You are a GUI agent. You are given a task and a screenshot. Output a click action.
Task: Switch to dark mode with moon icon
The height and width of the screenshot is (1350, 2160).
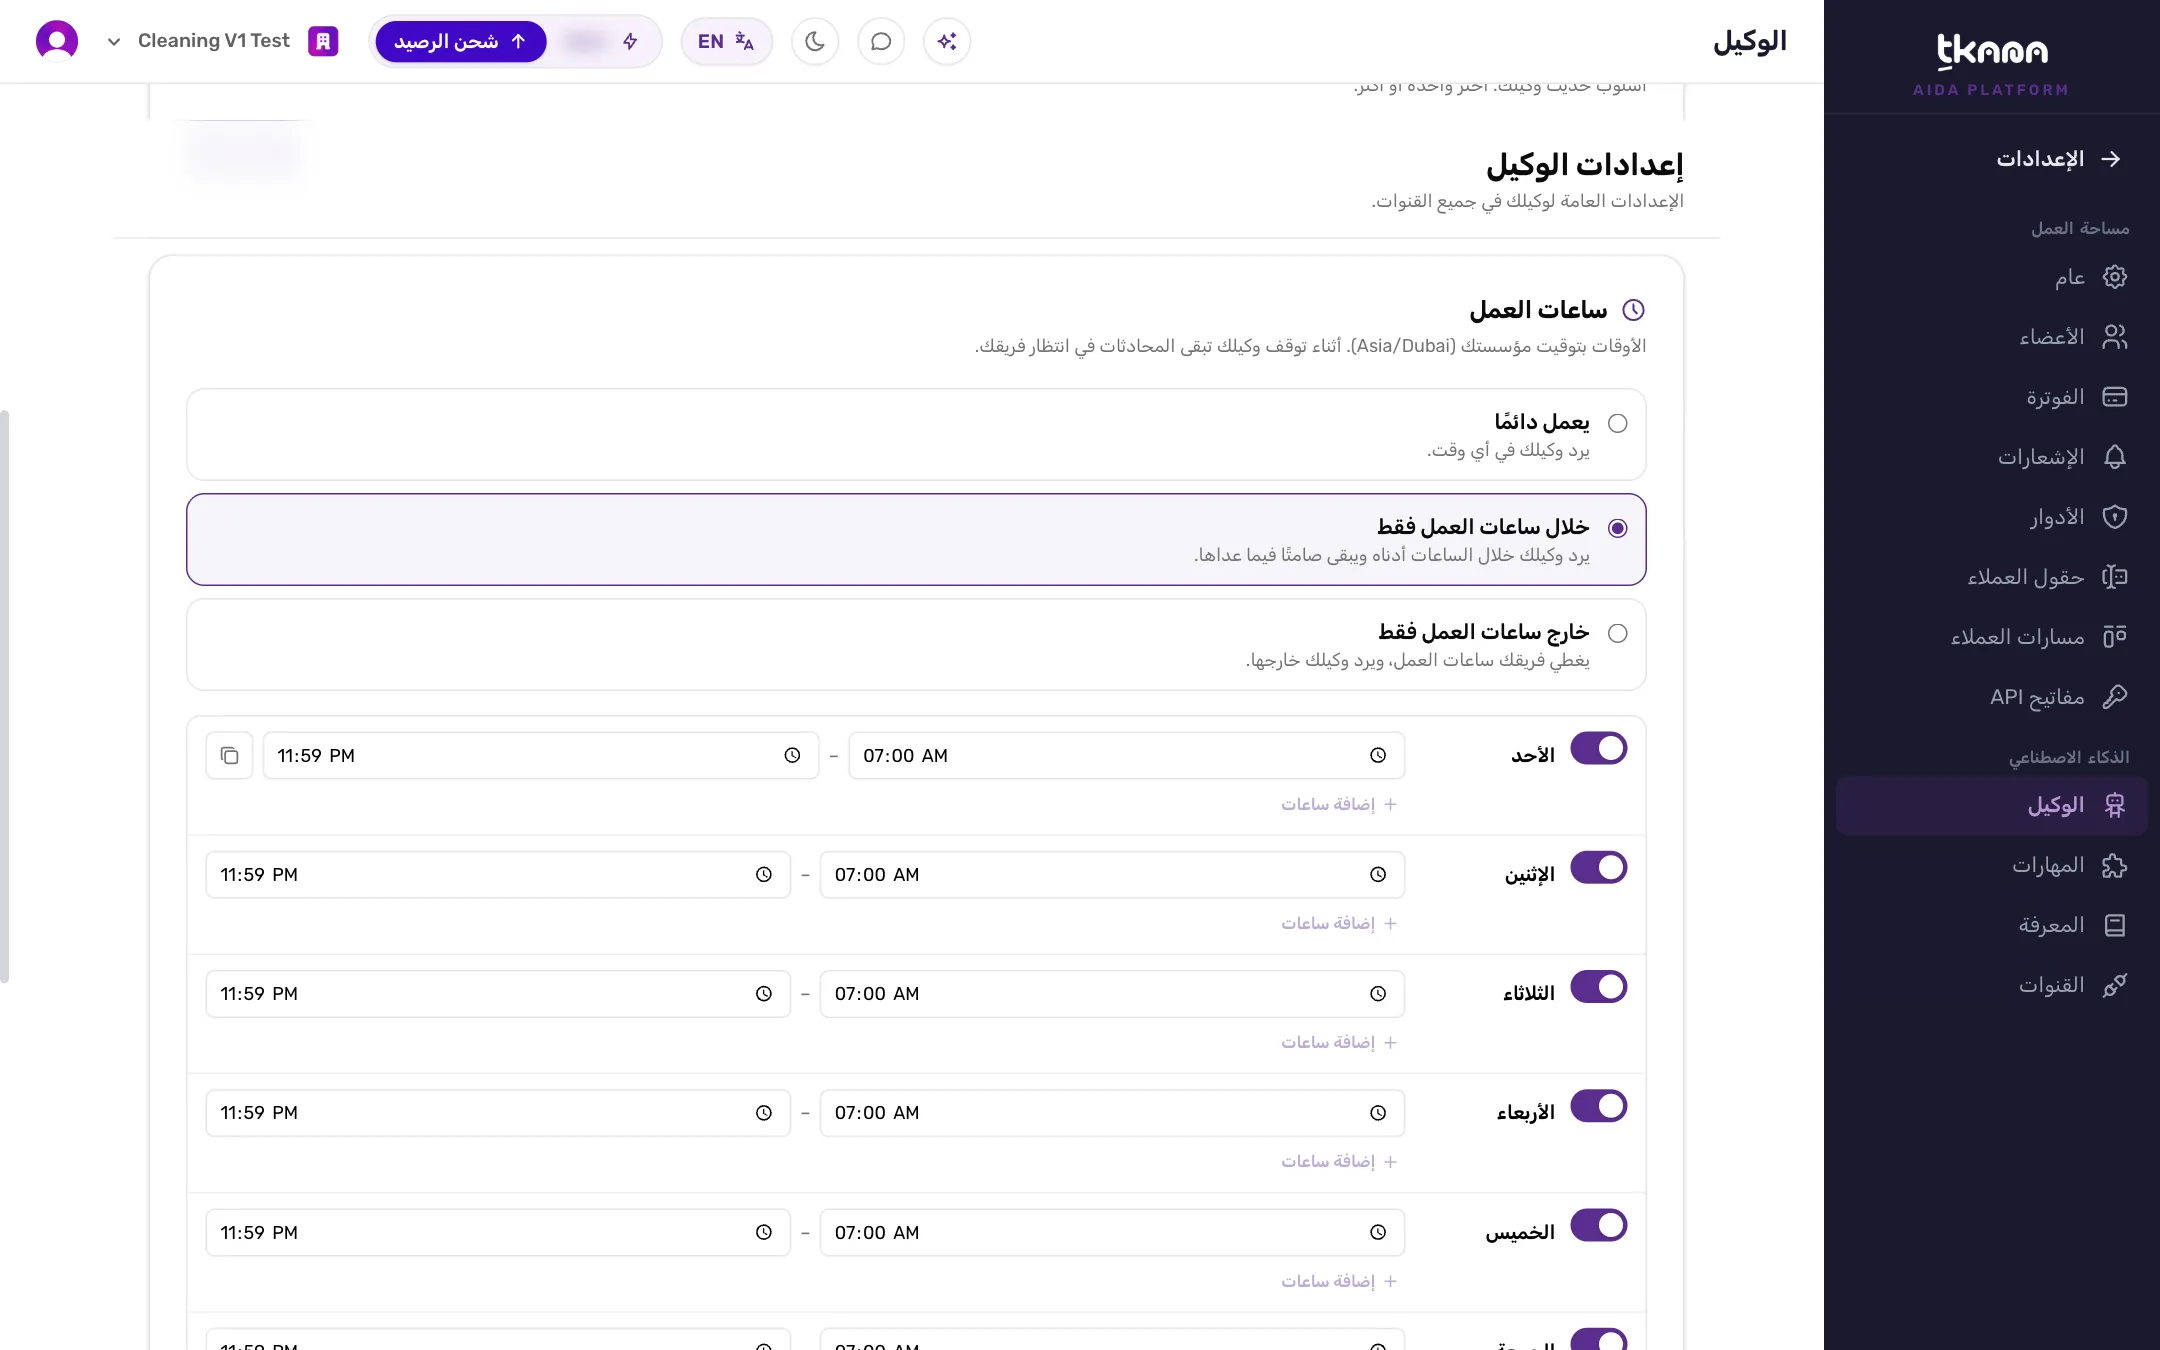[x=815, y=41]
